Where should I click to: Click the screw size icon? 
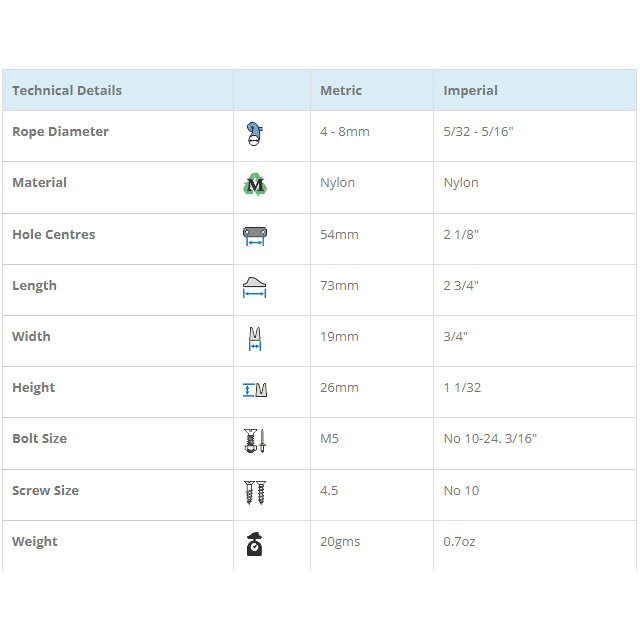(255, 492)
